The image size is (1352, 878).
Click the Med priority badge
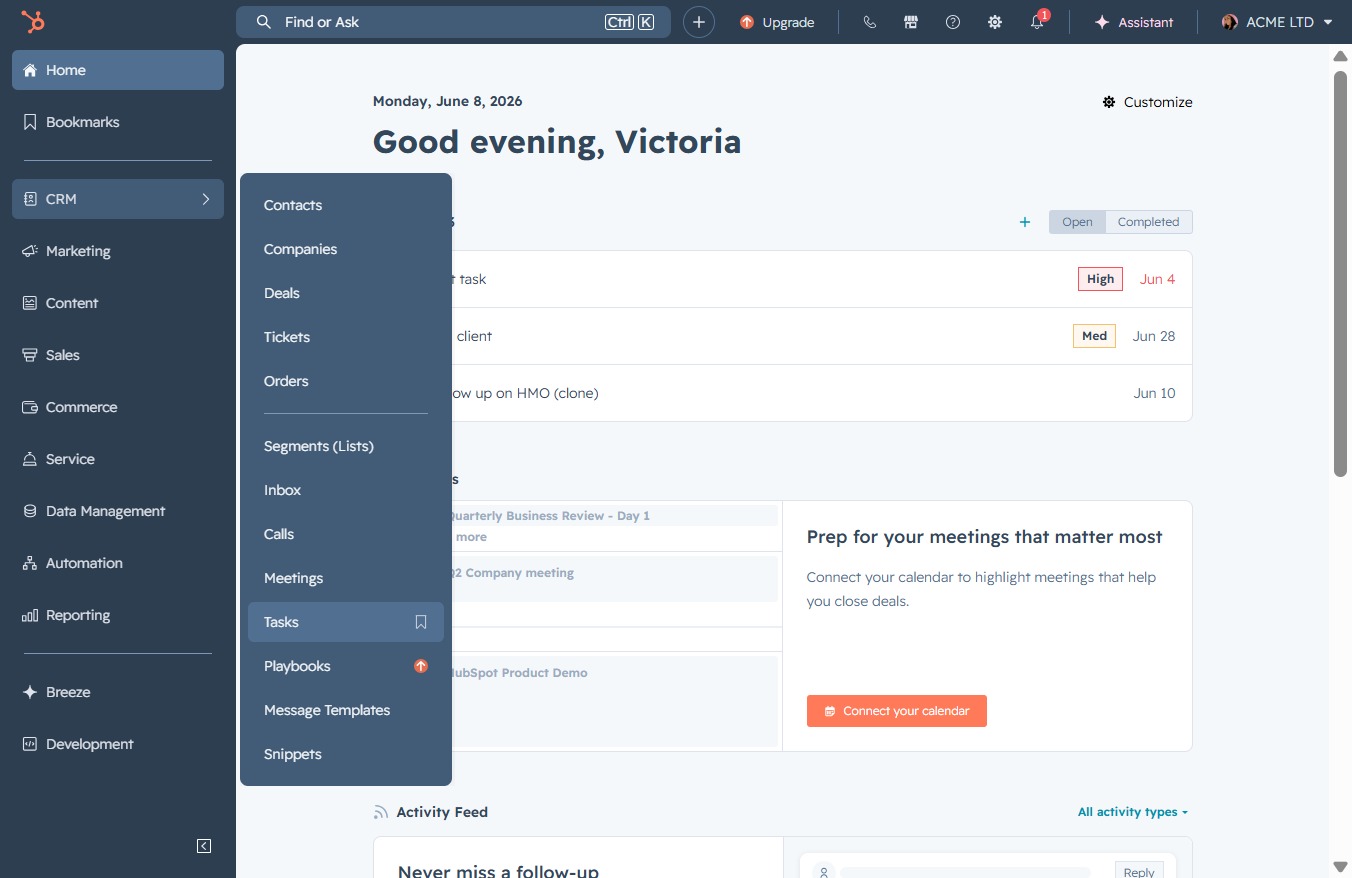1094,336
